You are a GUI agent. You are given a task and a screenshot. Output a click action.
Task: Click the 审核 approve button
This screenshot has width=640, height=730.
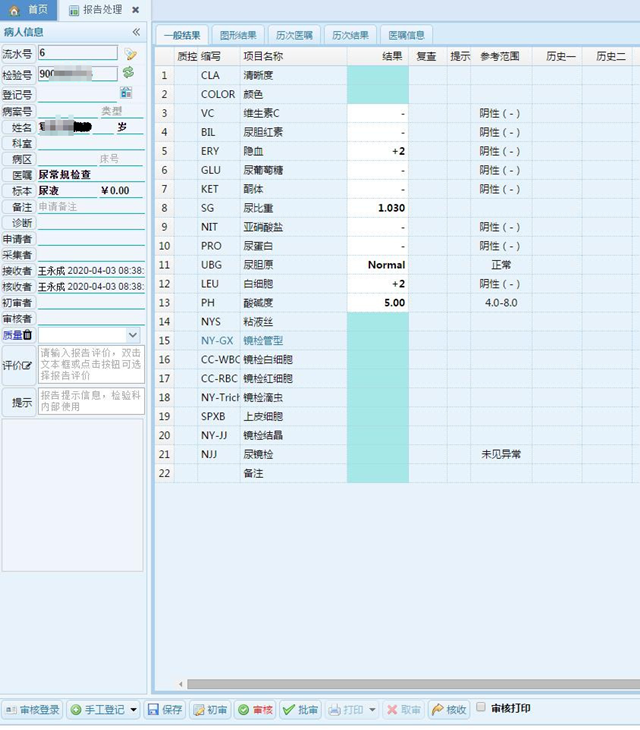(x=255, y=710)
